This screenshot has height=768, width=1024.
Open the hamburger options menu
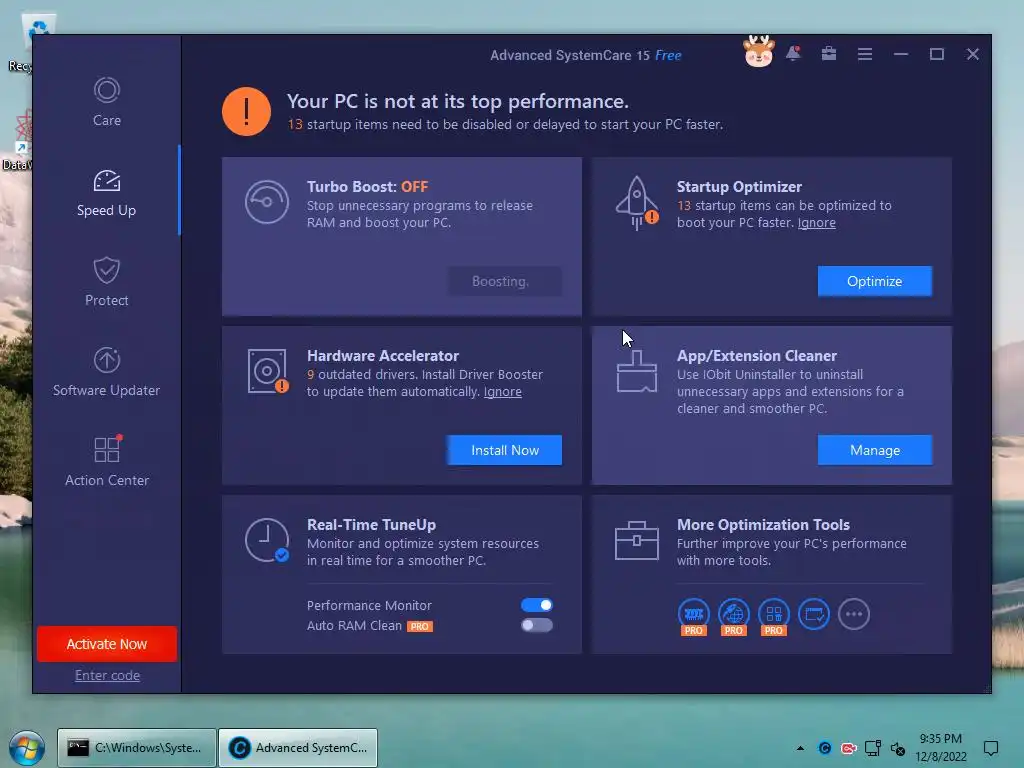tap(865, 54)
